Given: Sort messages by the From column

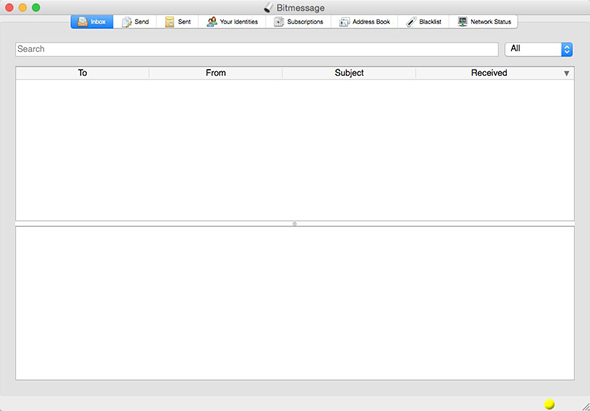Looking at the screenshot, I should coord(216,73).
